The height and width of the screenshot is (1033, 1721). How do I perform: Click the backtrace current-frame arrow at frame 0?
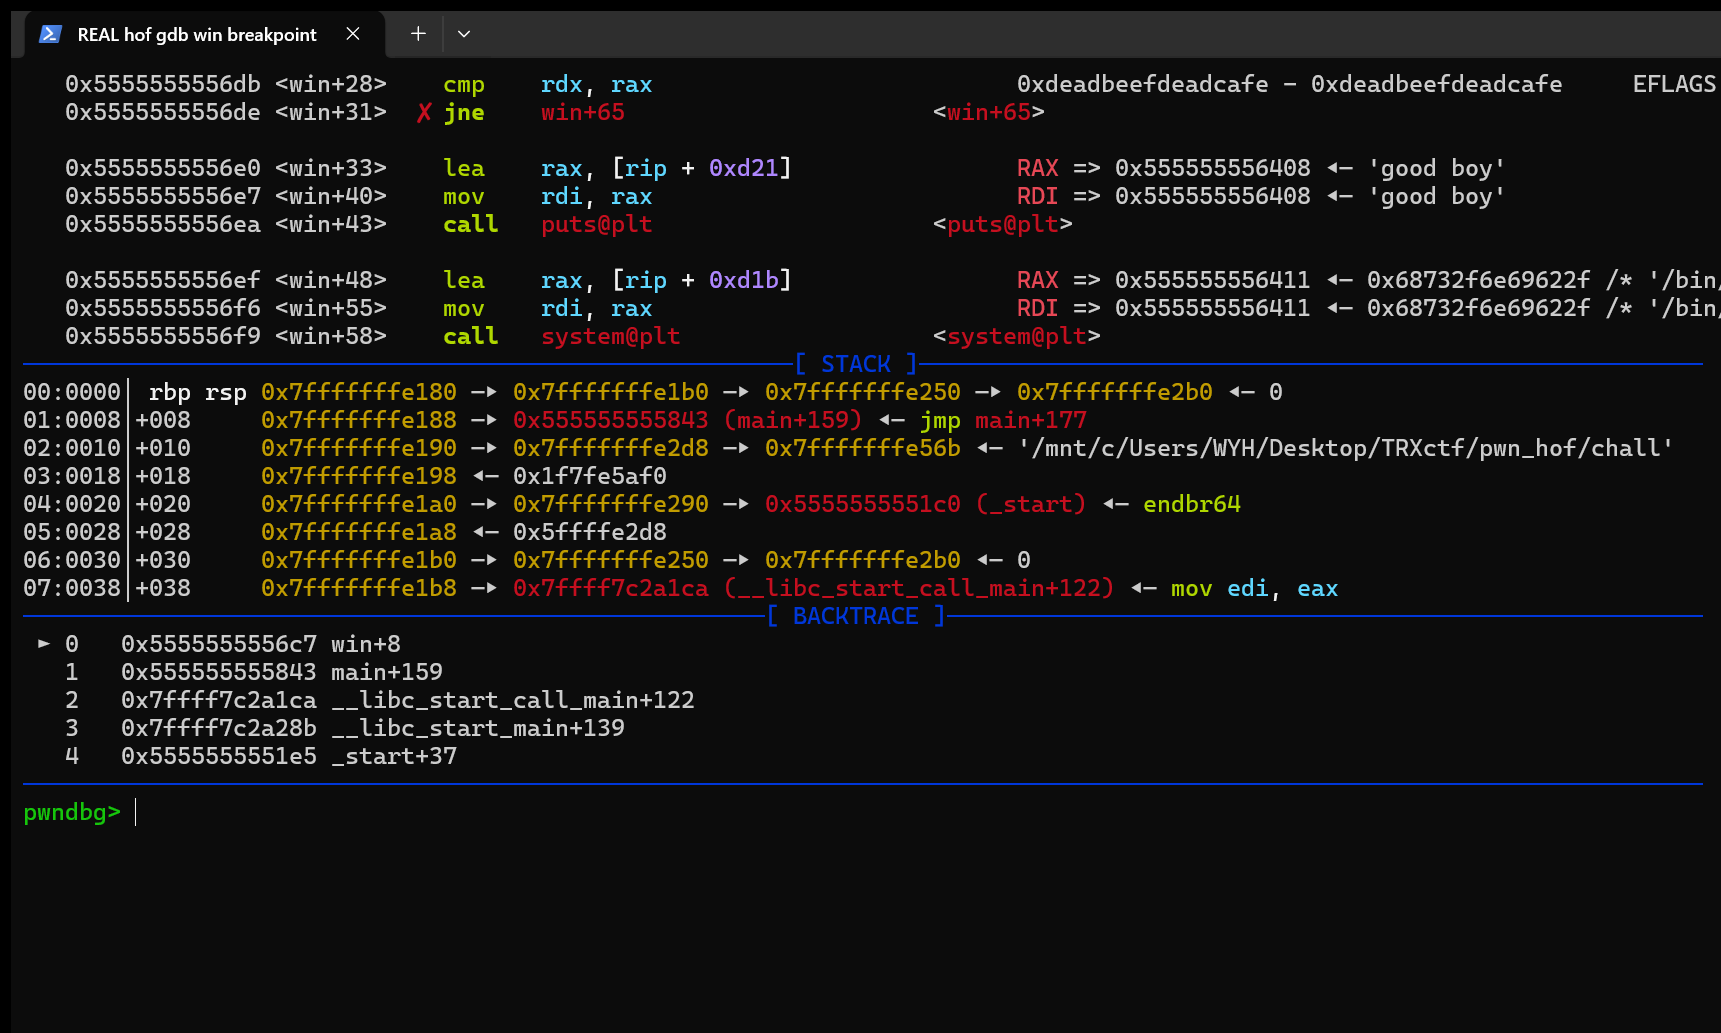[44, 643]
